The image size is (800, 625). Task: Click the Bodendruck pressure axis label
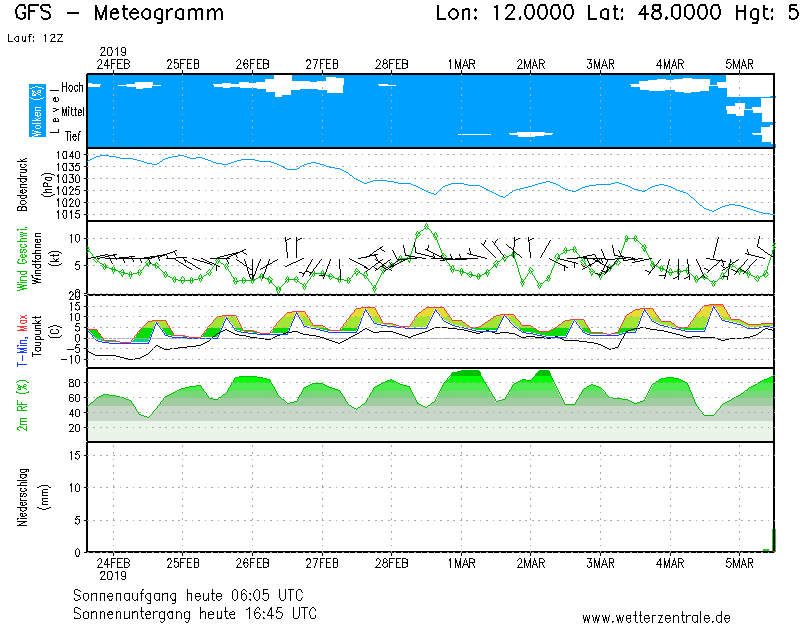(22, 184)
